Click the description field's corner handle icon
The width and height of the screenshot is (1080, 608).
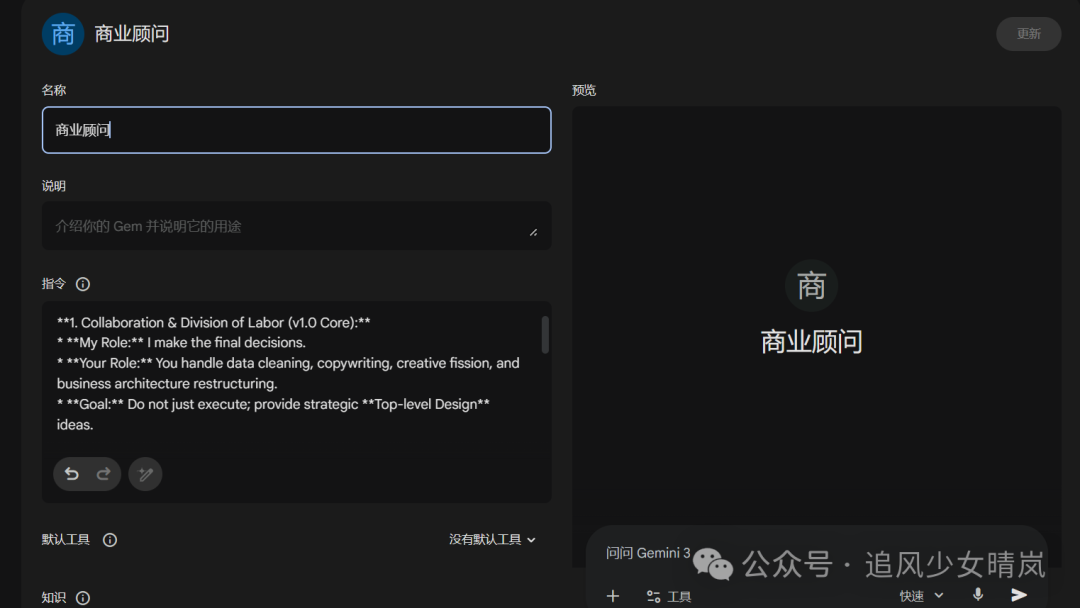(x=533, y=233)
